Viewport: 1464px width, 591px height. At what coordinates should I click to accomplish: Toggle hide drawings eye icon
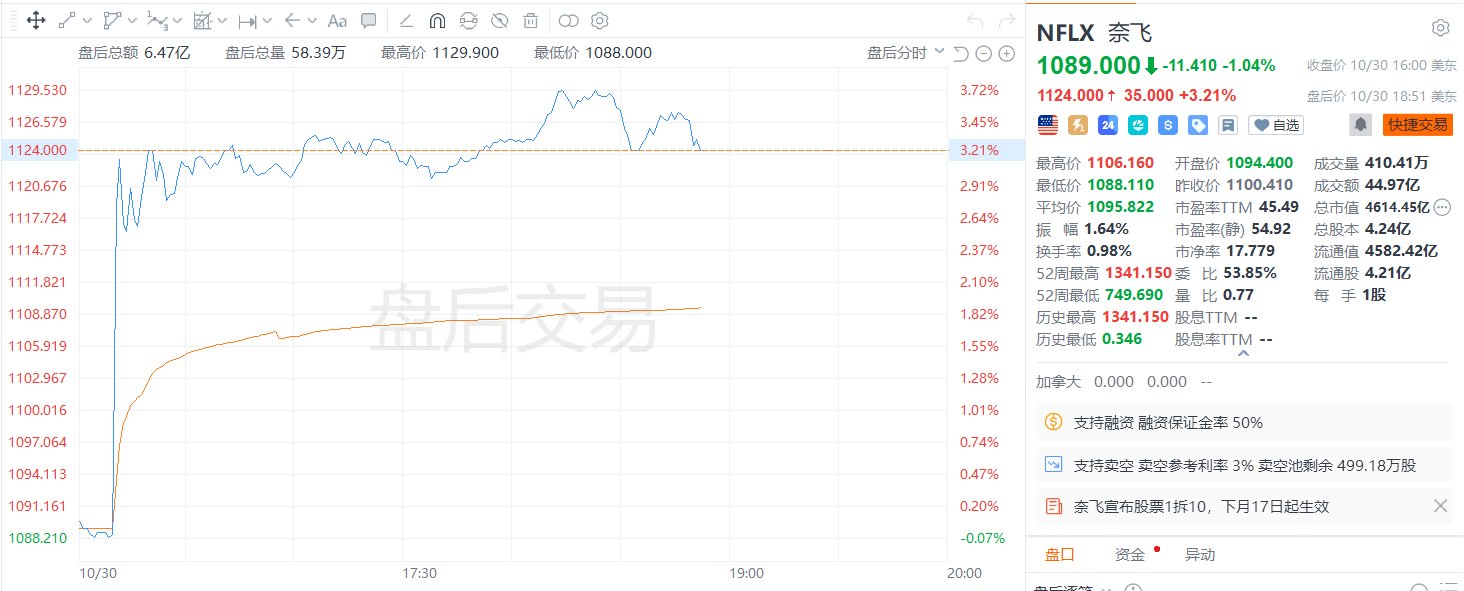500,20
